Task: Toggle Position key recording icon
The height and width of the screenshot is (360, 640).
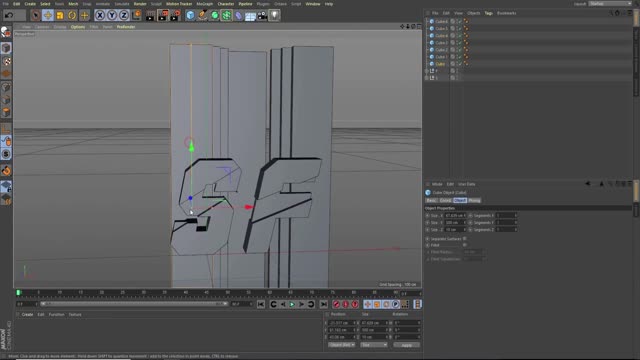Action: click(x=367, y=304)
